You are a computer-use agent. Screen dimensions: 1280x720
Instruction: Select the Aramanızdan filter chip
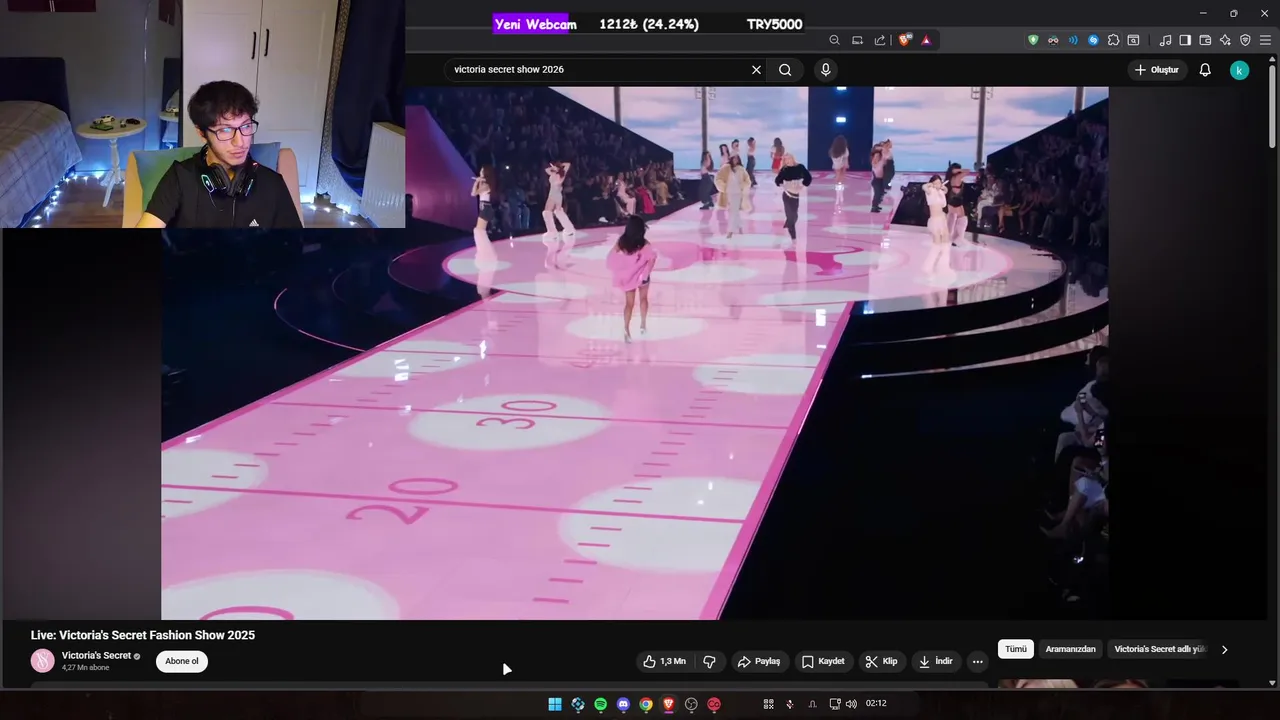(1070, 649)
